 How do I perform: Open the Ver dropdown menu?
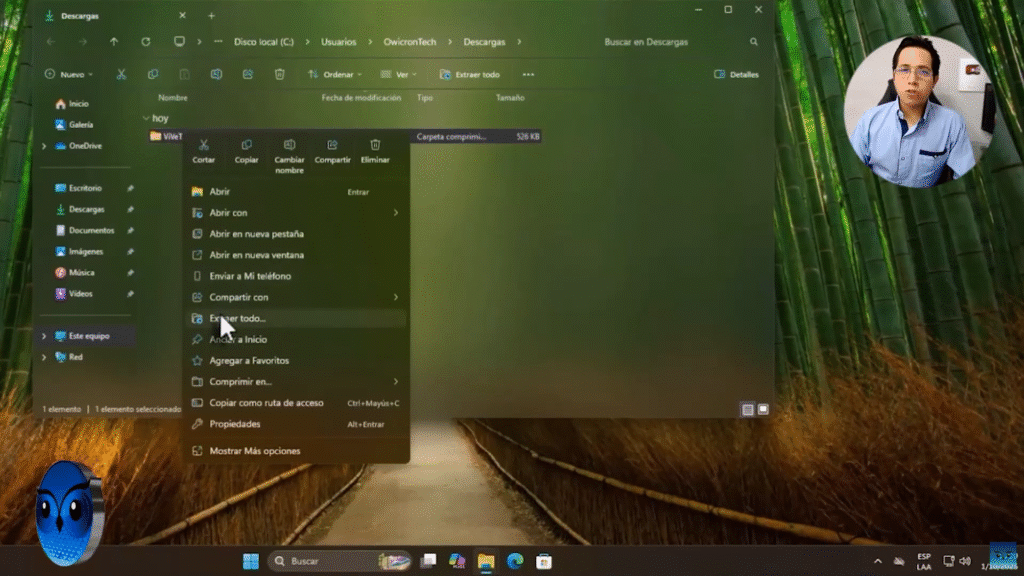tap(399, 74)
